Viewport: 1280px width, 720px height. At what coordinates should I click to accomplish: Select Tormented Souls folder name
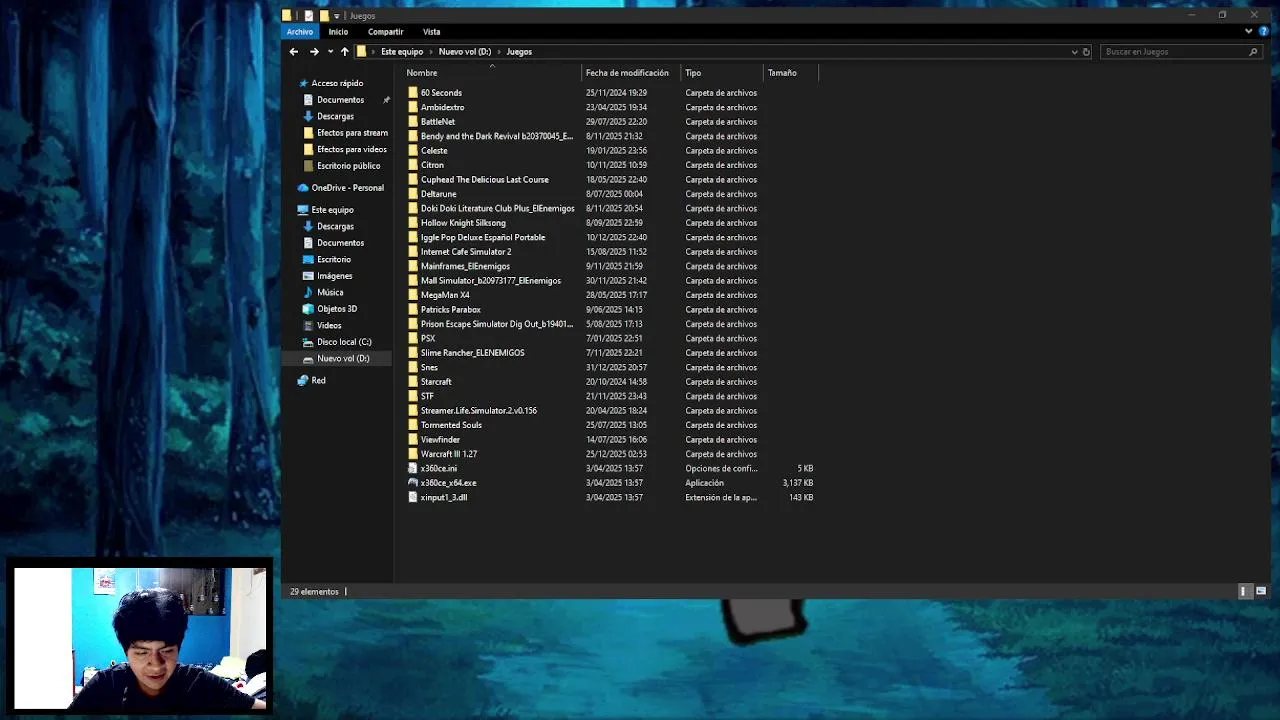(451, 425)
